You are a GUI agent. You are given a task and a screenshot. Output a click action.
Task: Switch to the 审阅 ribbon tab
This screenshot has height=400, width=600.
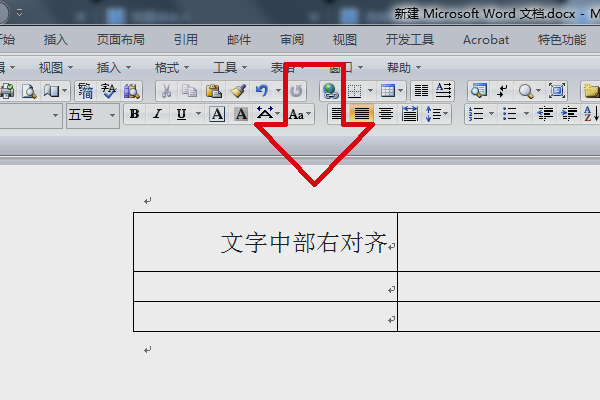(292, 39)
